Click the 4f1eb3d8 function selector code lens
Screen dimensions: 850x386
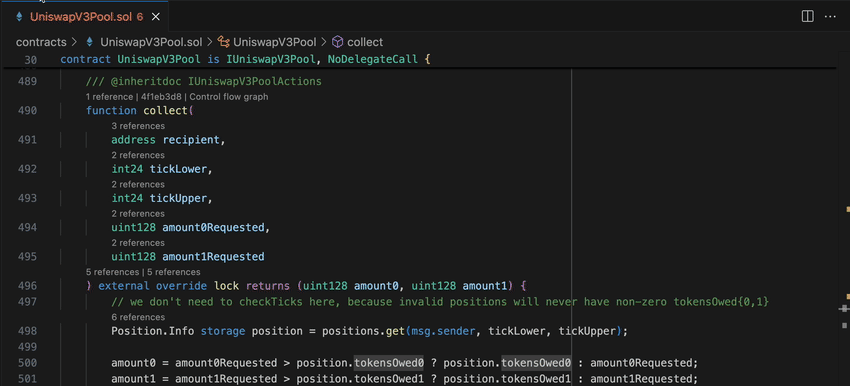click(x=162, y=97)
